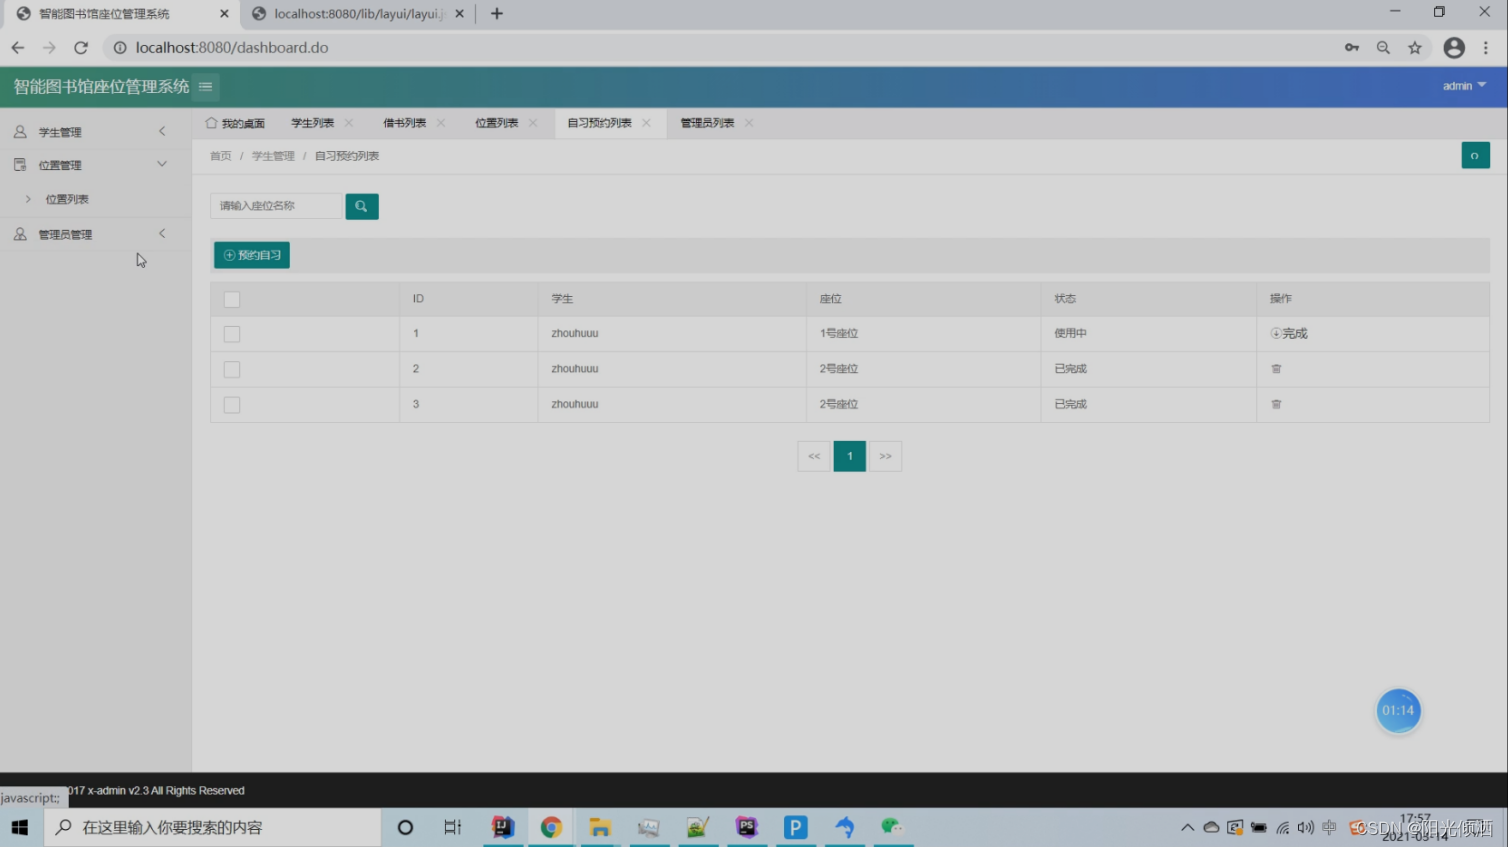Click the 首页 breadcrumb link

tap(221, 156)
